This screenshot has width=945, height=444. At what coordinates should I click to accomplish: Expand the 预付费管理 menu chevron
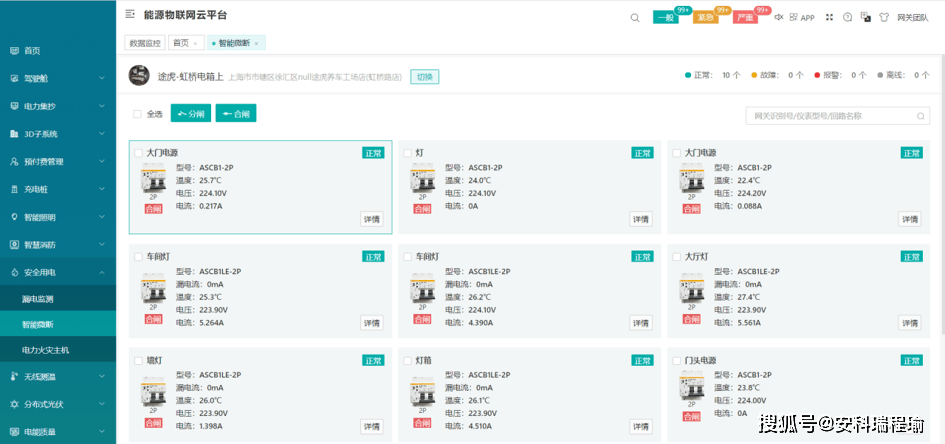(101, 161)
